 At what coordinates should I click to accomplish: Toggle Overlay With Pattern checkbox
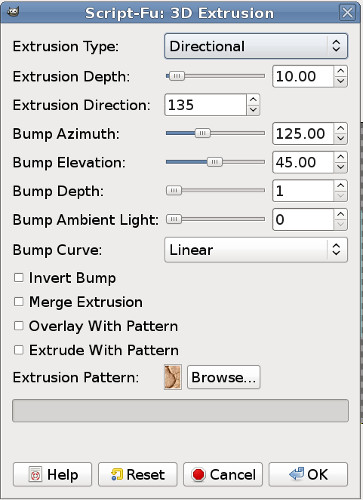[19, 326]
